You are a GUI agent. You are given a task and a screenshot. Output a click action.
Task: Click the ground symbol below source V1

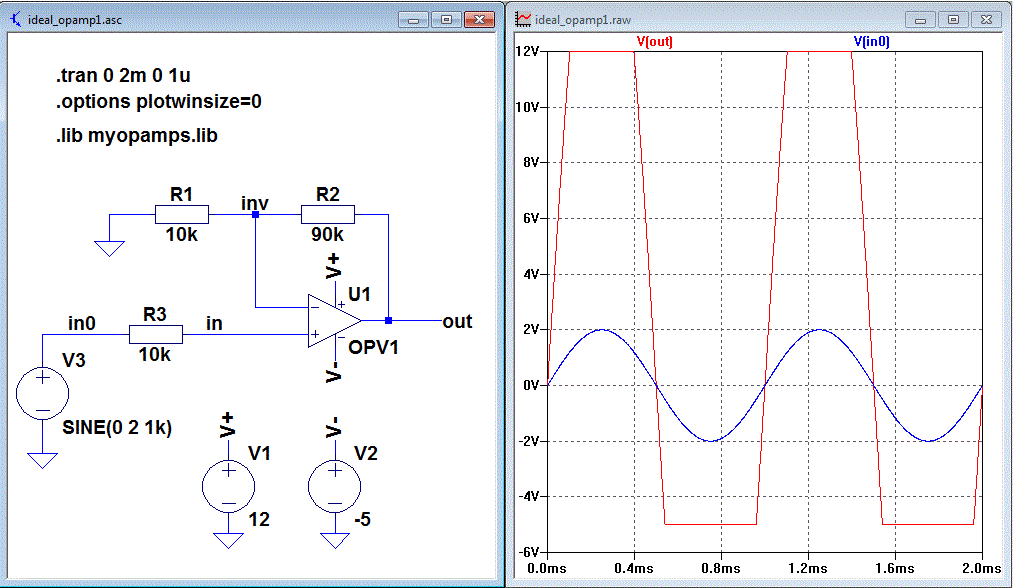pyautogui.click(x=228, y=540)
